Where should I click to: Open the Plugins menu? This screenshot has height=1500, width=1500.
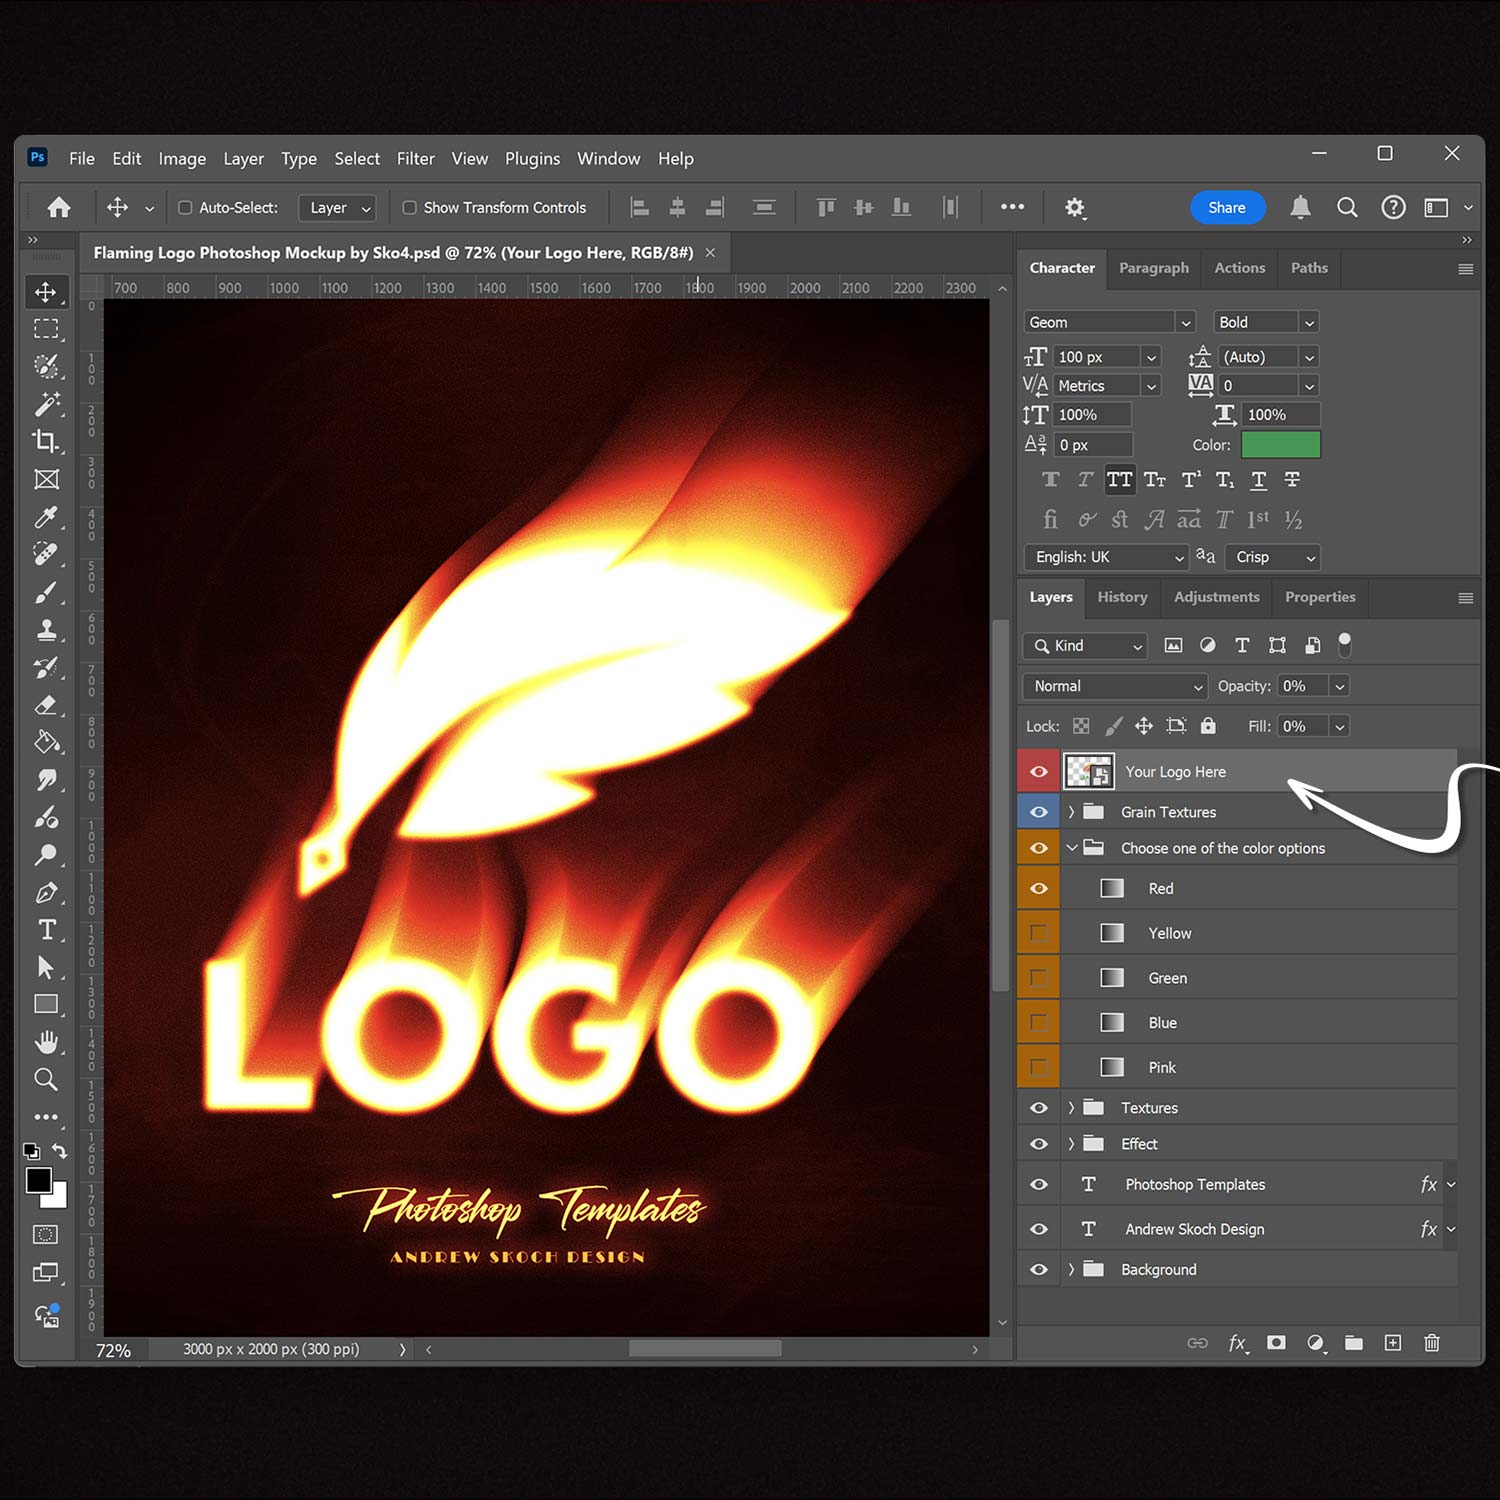tap(532, 159)
